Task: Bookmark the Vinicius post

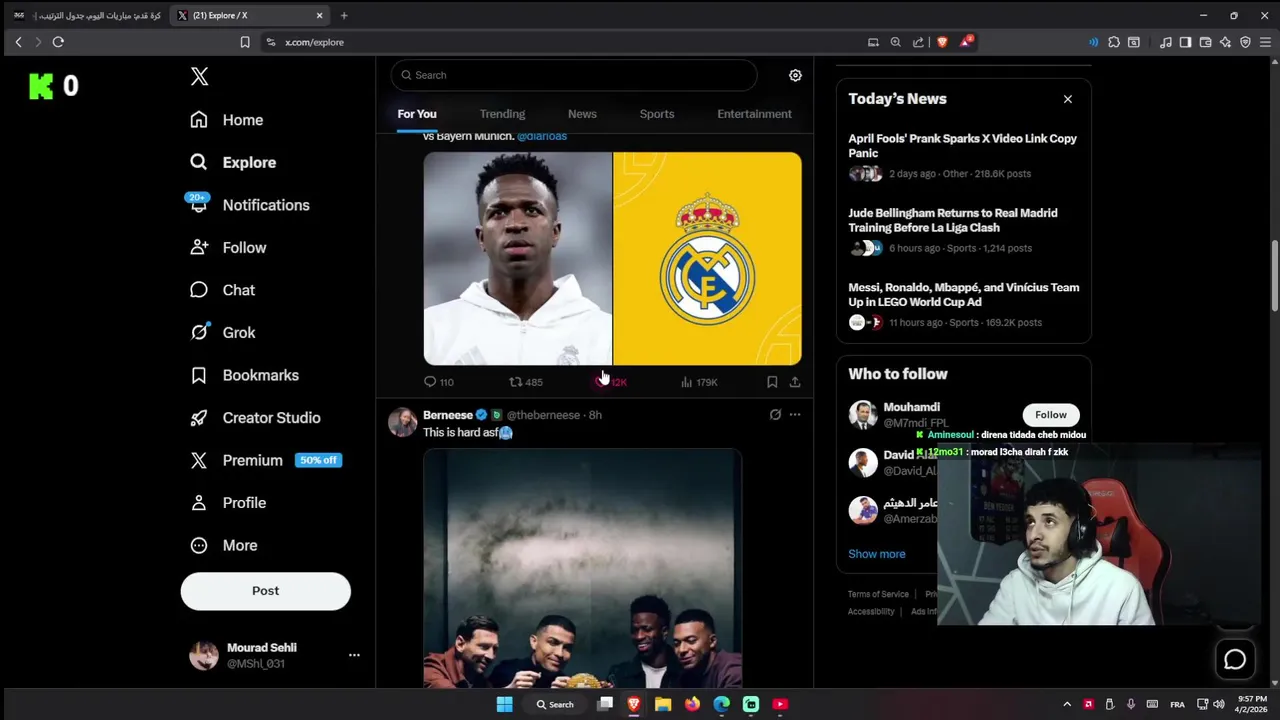Action: click(772, 382)
